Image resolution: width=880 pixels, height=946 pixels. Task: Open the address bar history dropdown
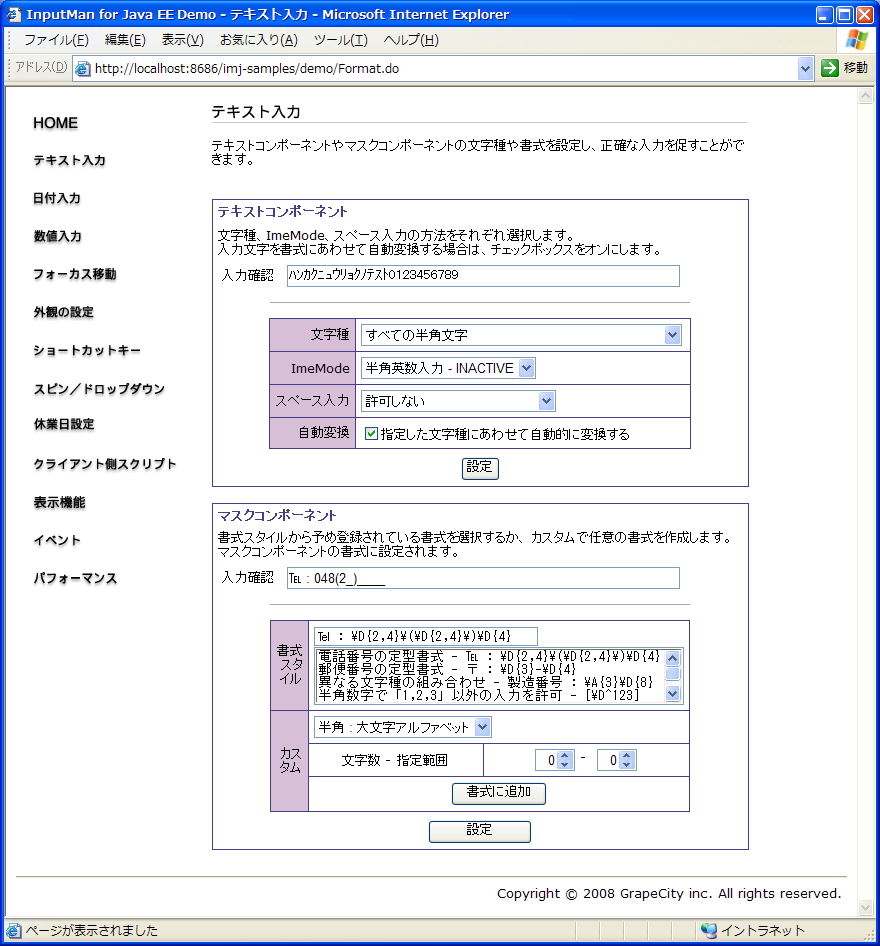pyautogui.click(x=806, y=68)
